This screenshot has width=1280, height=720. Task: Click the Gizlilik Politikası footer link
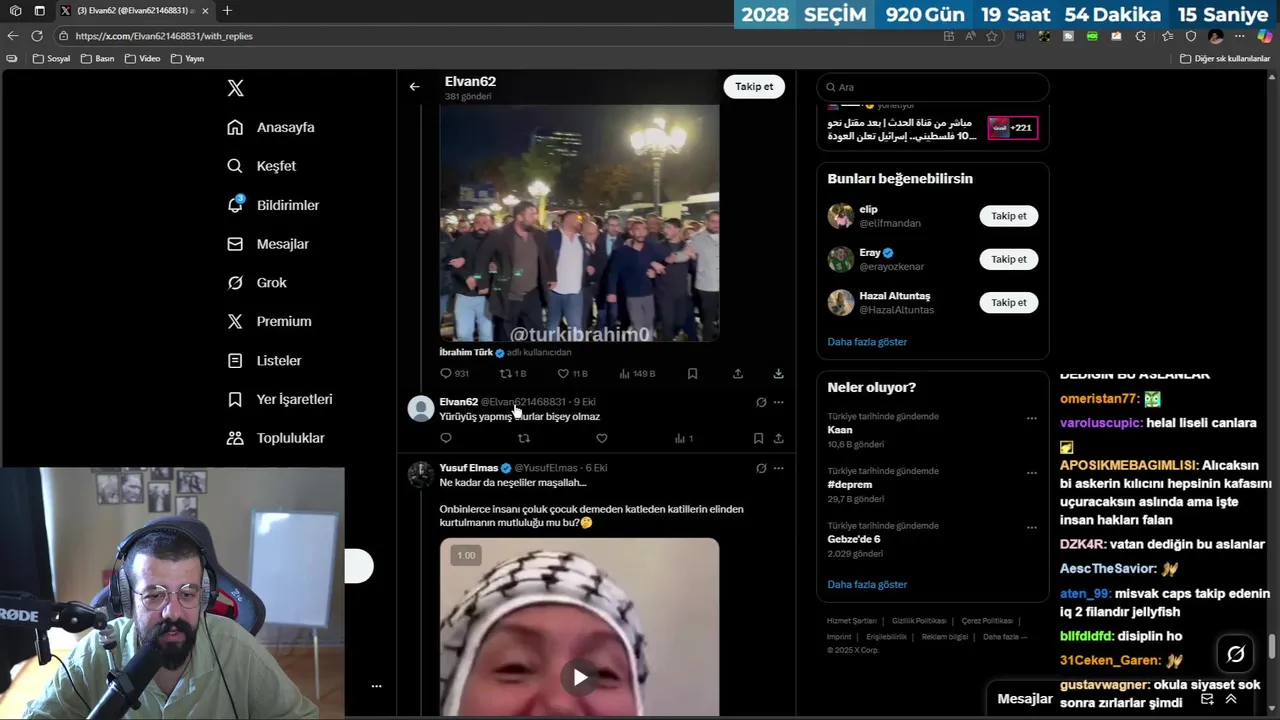click(919, 621)
